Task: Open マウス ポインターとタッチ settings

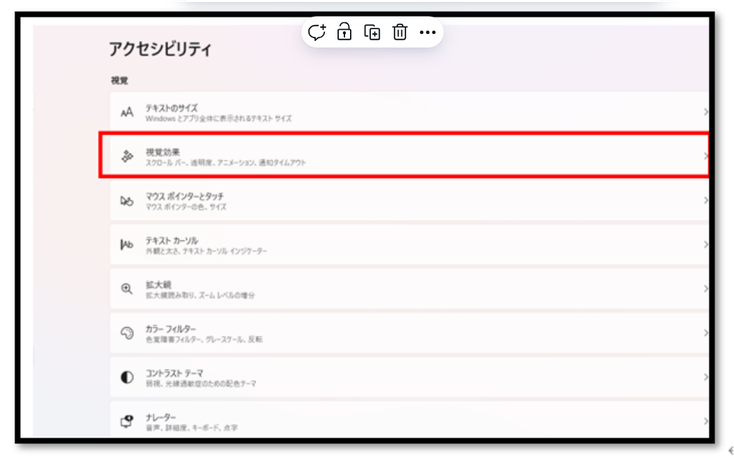Action: [409, 201]
